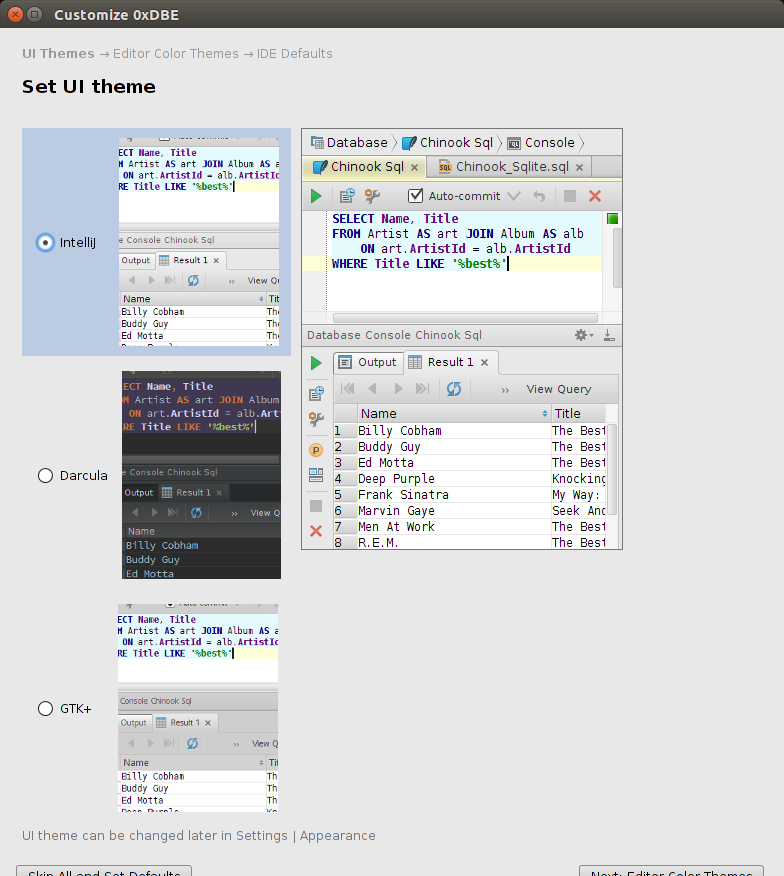Screen dimensions: 784x876
Task: Click the red X cancel icon beside Auto-commit
Action: (595, 196)
